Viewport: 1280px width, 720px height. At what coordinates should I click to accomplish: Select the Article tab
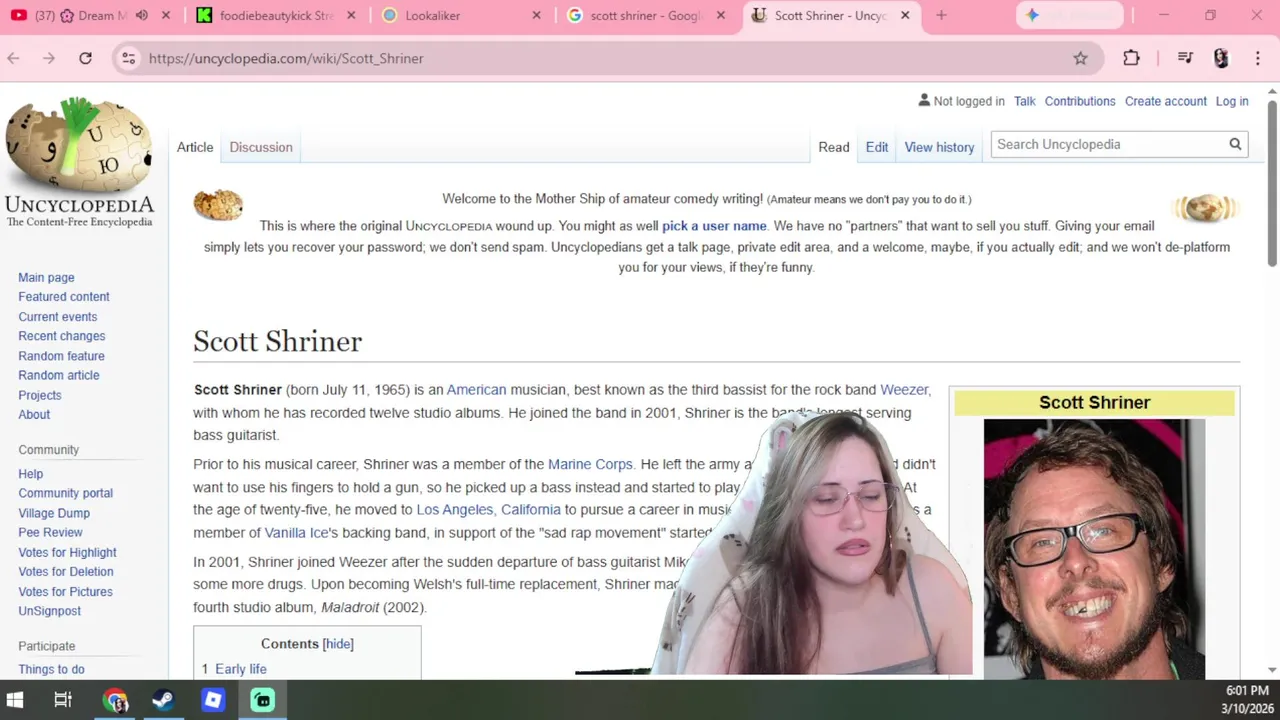pos(195,147)
